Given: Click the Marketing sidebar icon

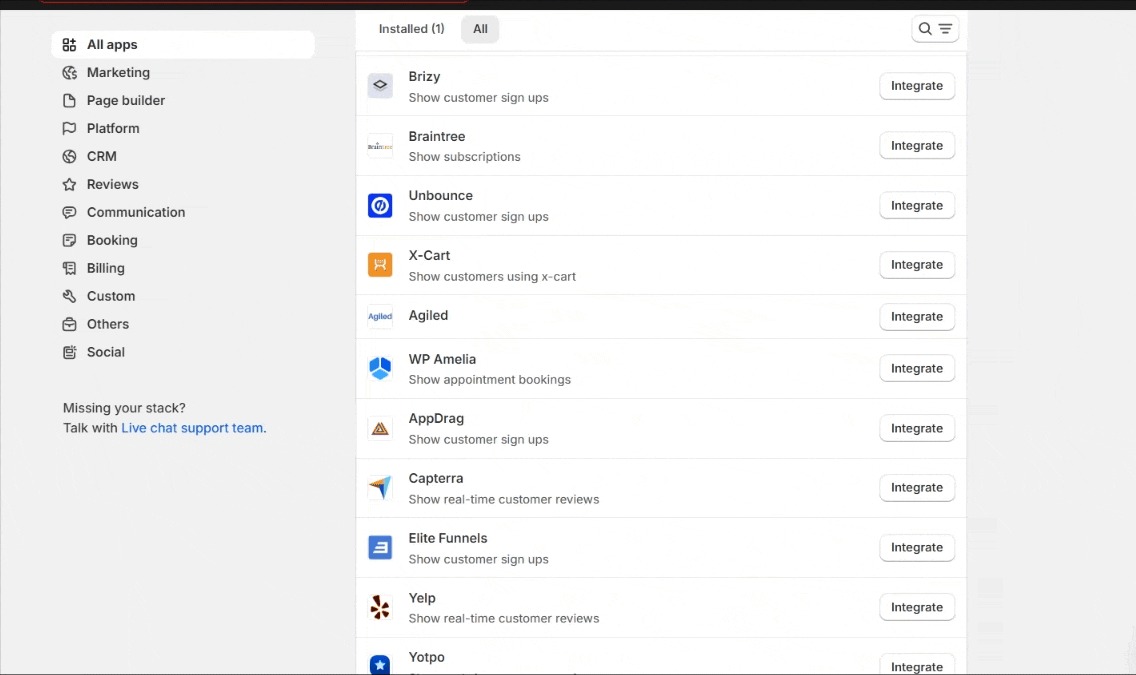Looking at the screenshot, I should pos(70,72).
